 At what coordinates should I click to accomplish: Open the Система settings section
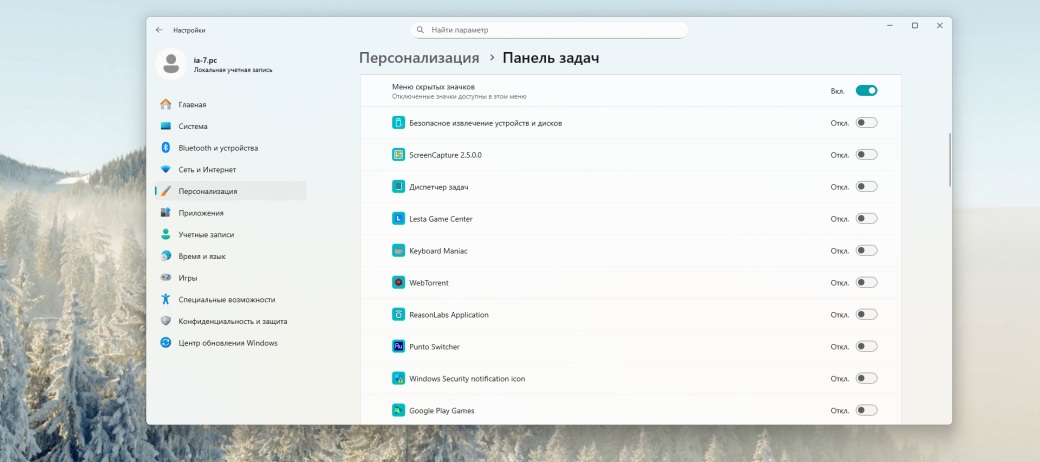coord(230,126)
